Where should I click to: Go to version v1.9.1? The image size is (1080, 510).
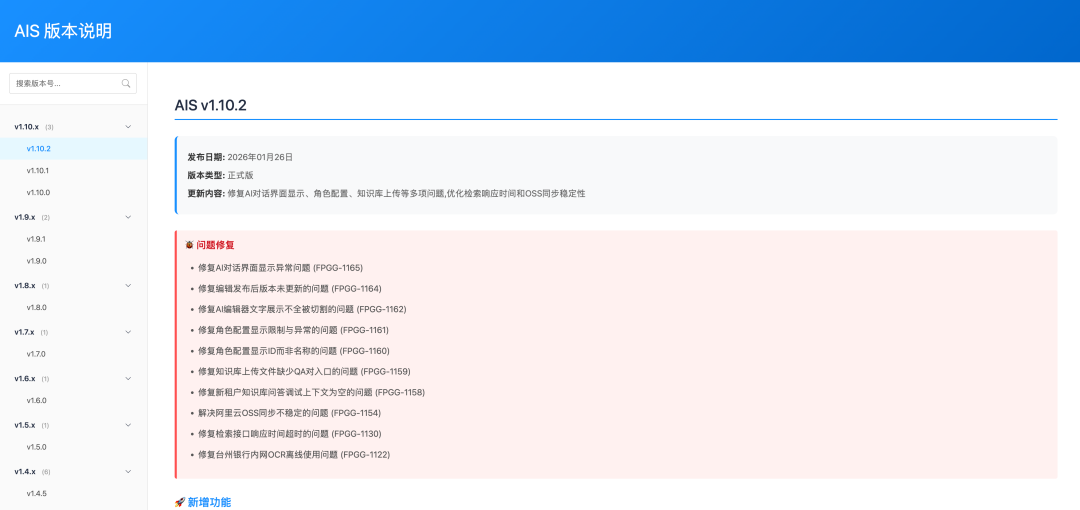point(36,239)
